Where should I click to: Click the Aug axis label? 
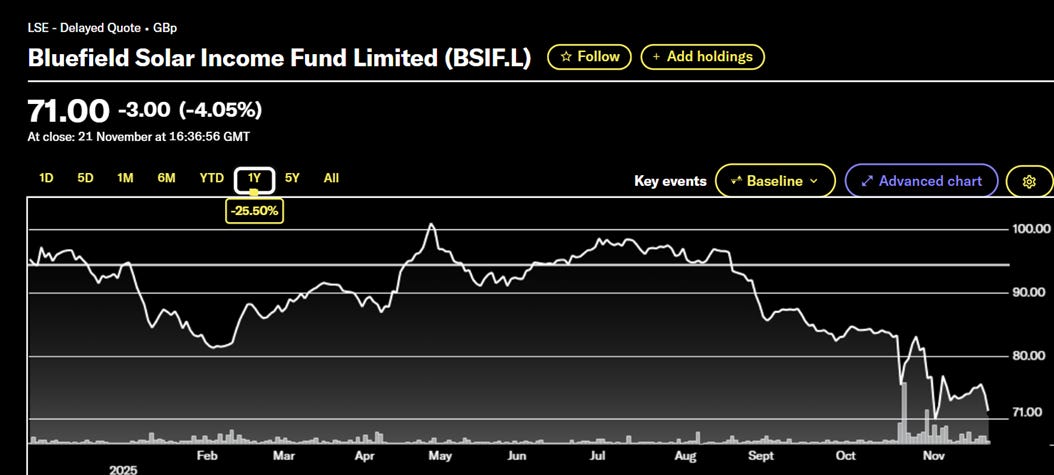pos(685,456)
